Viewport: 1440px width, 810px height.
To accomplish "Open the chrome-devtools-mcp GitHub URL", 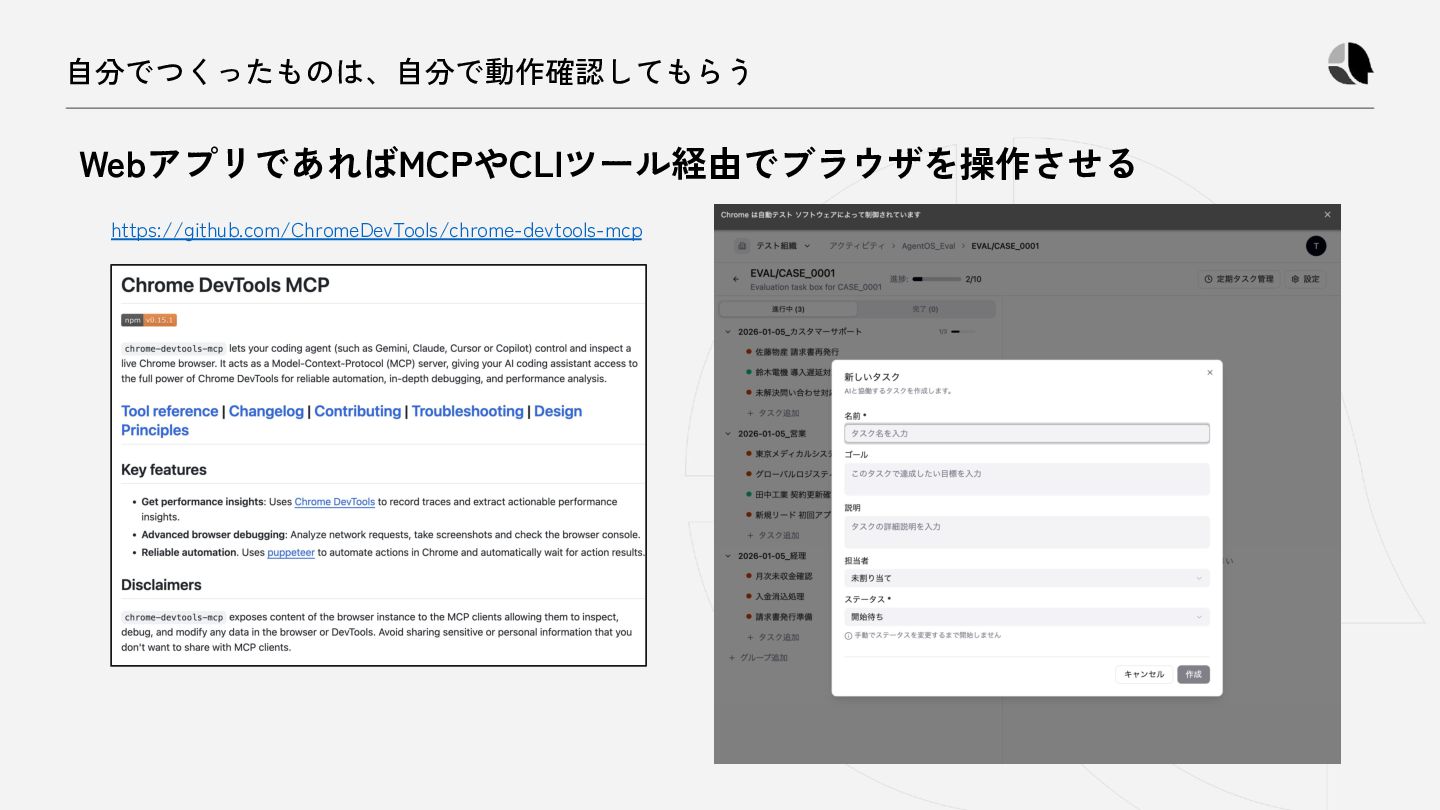I will (x=377, y=231).
